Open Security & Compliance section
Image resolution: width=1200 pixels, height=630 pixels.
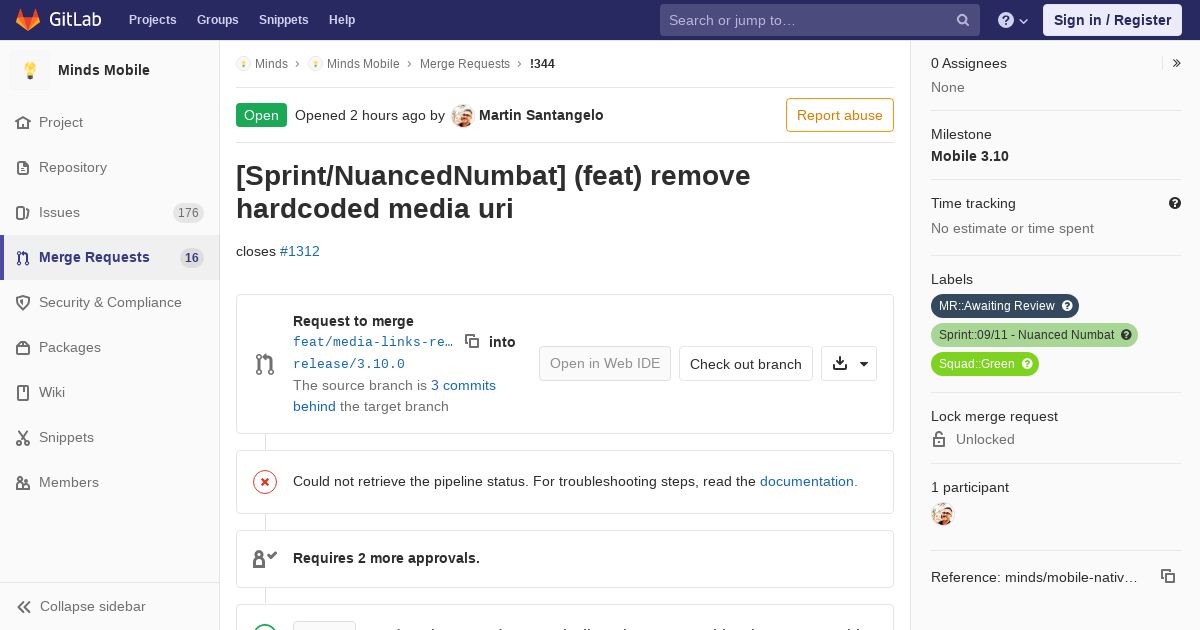(110, 302)
